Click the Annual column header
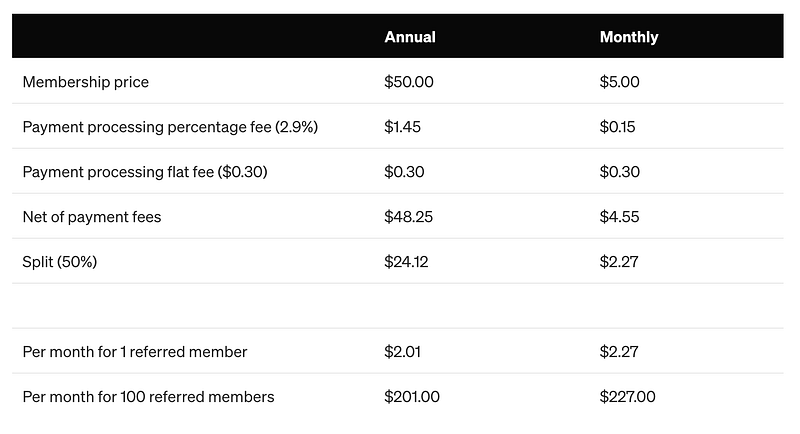This screenshot has width=800, height=434. coord(410,37)
